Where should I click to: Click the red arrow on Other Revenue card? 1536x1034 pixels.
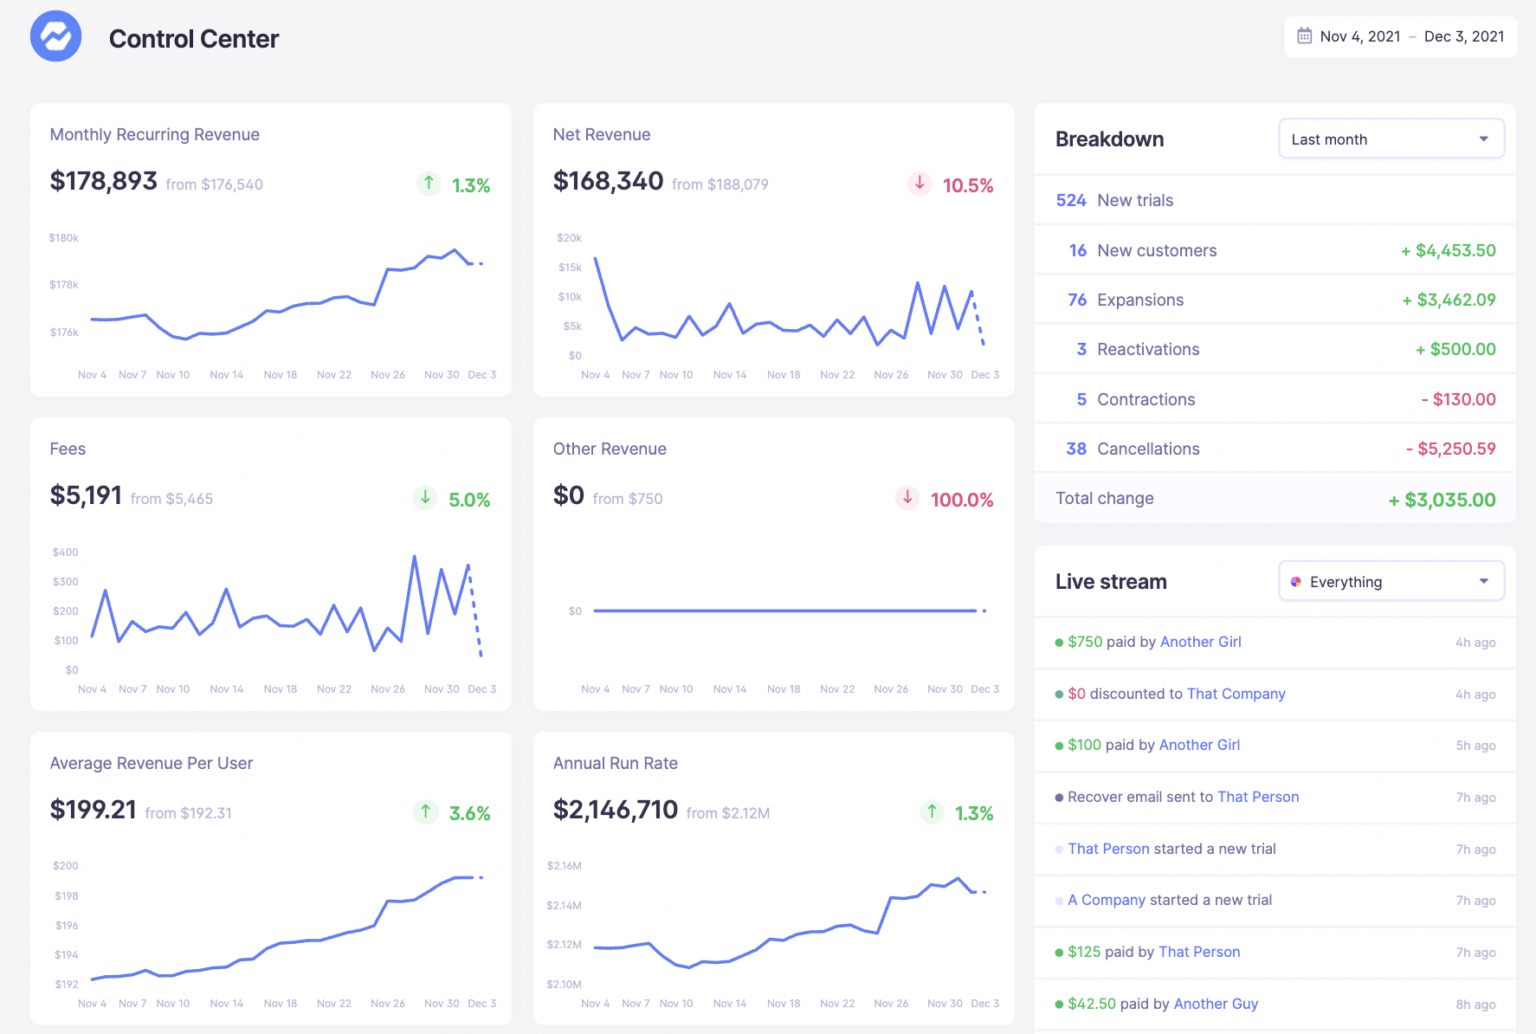[x=907, y=498]
